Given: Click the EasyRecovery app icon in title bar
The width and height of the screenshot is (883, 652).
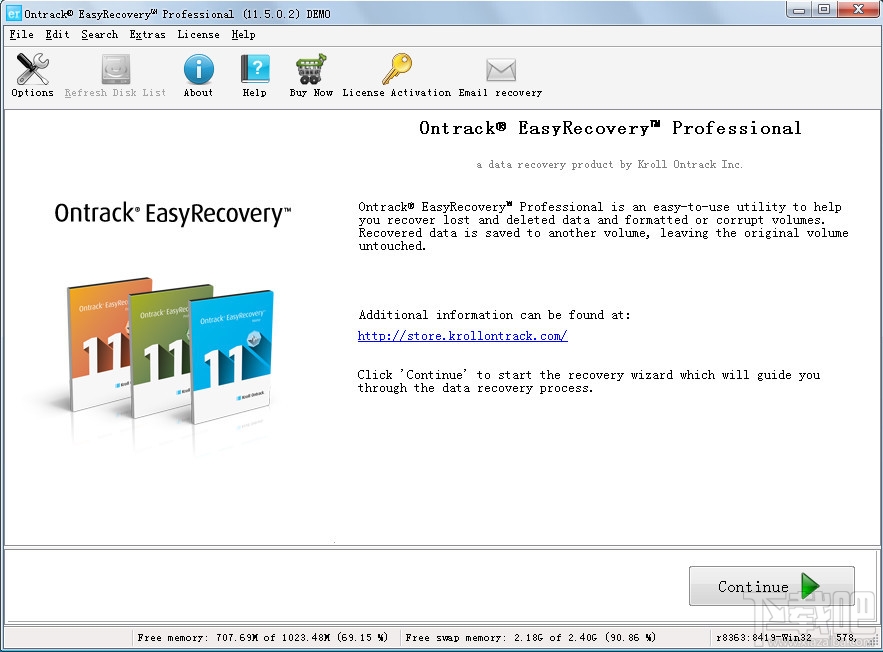Looking at the screenshot, I should (14, 13).
